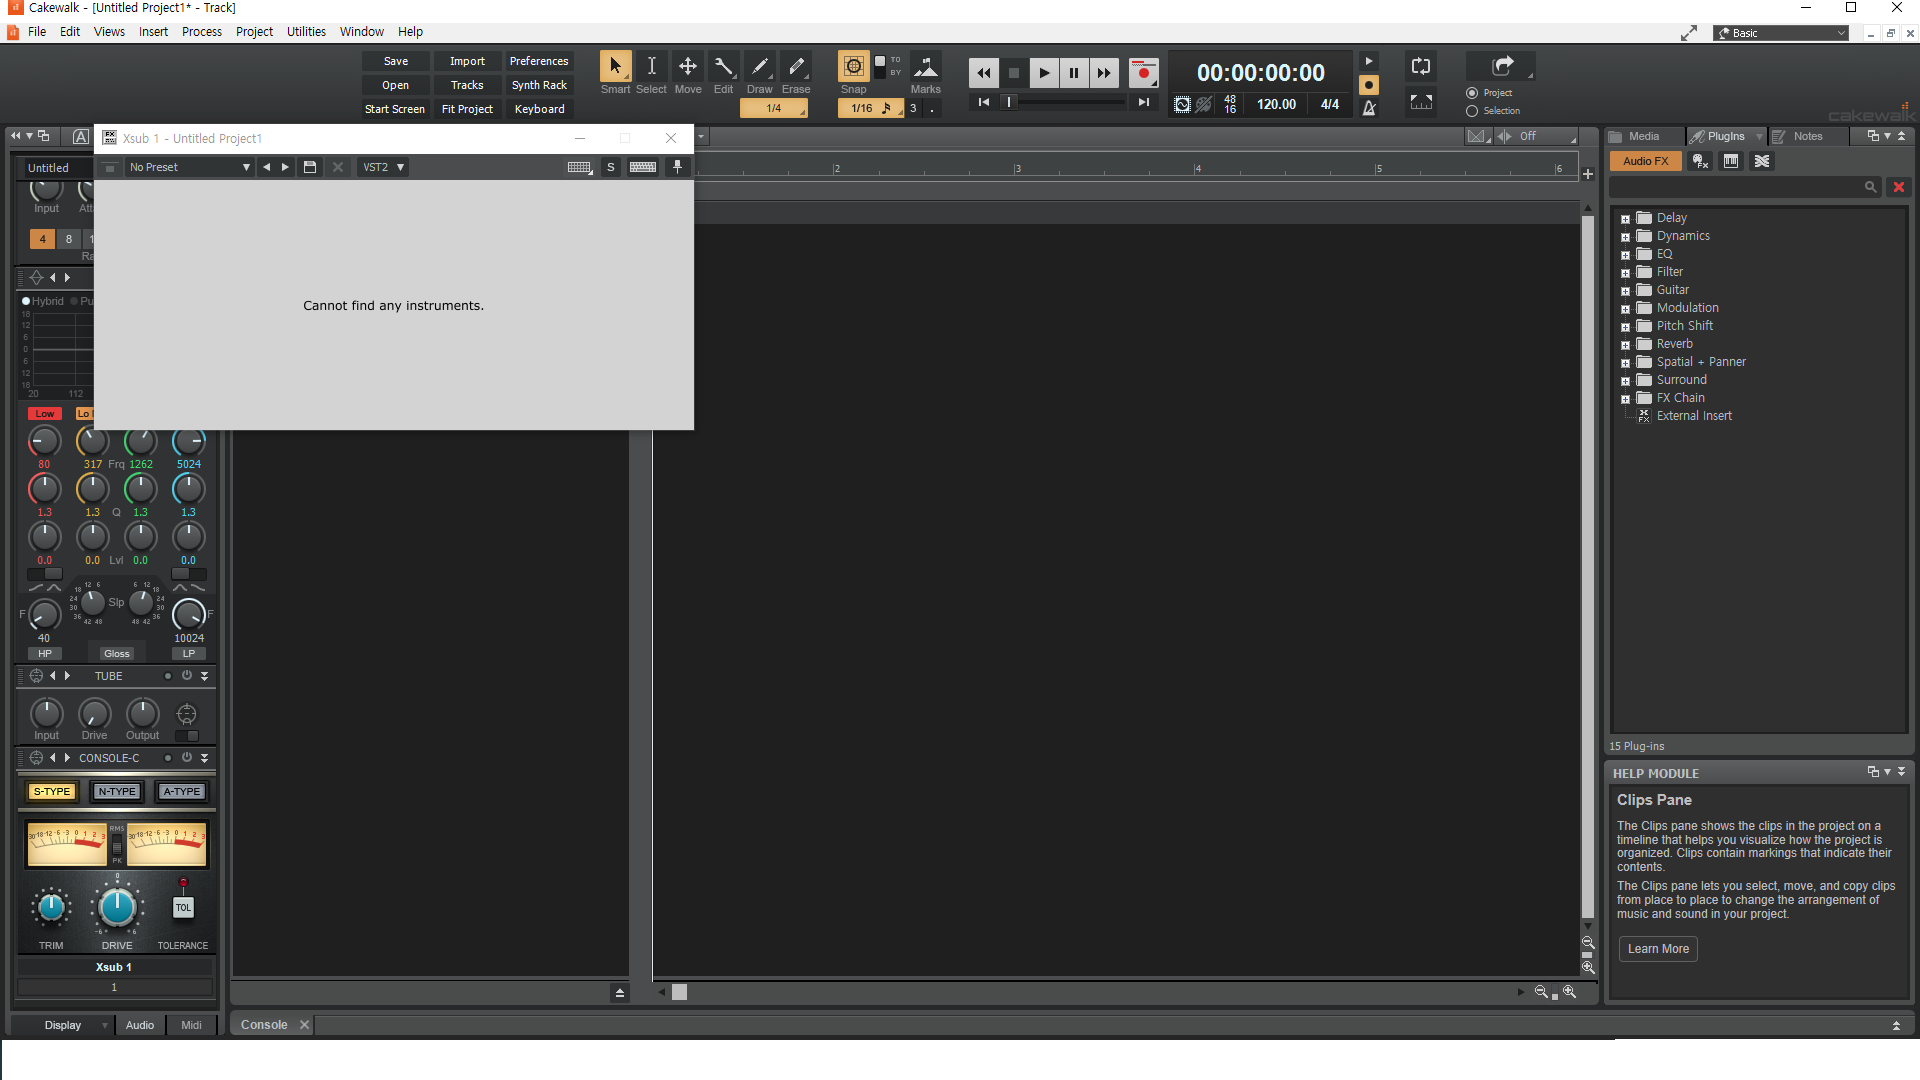Click the Export share icon
The height and width of the screenshot is (1080, 1920).
pyautogui.click(x=1502, y=67)
